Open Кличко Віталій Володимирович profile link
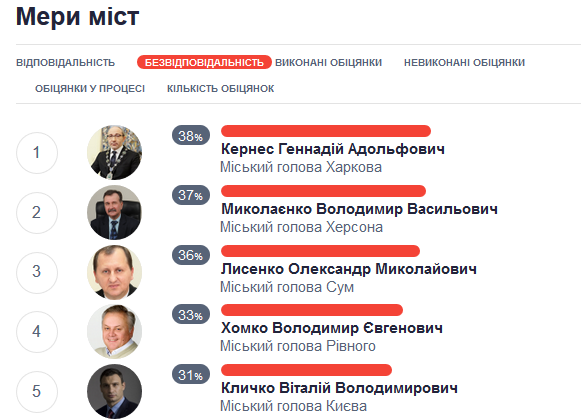 [x=339, y=388]
